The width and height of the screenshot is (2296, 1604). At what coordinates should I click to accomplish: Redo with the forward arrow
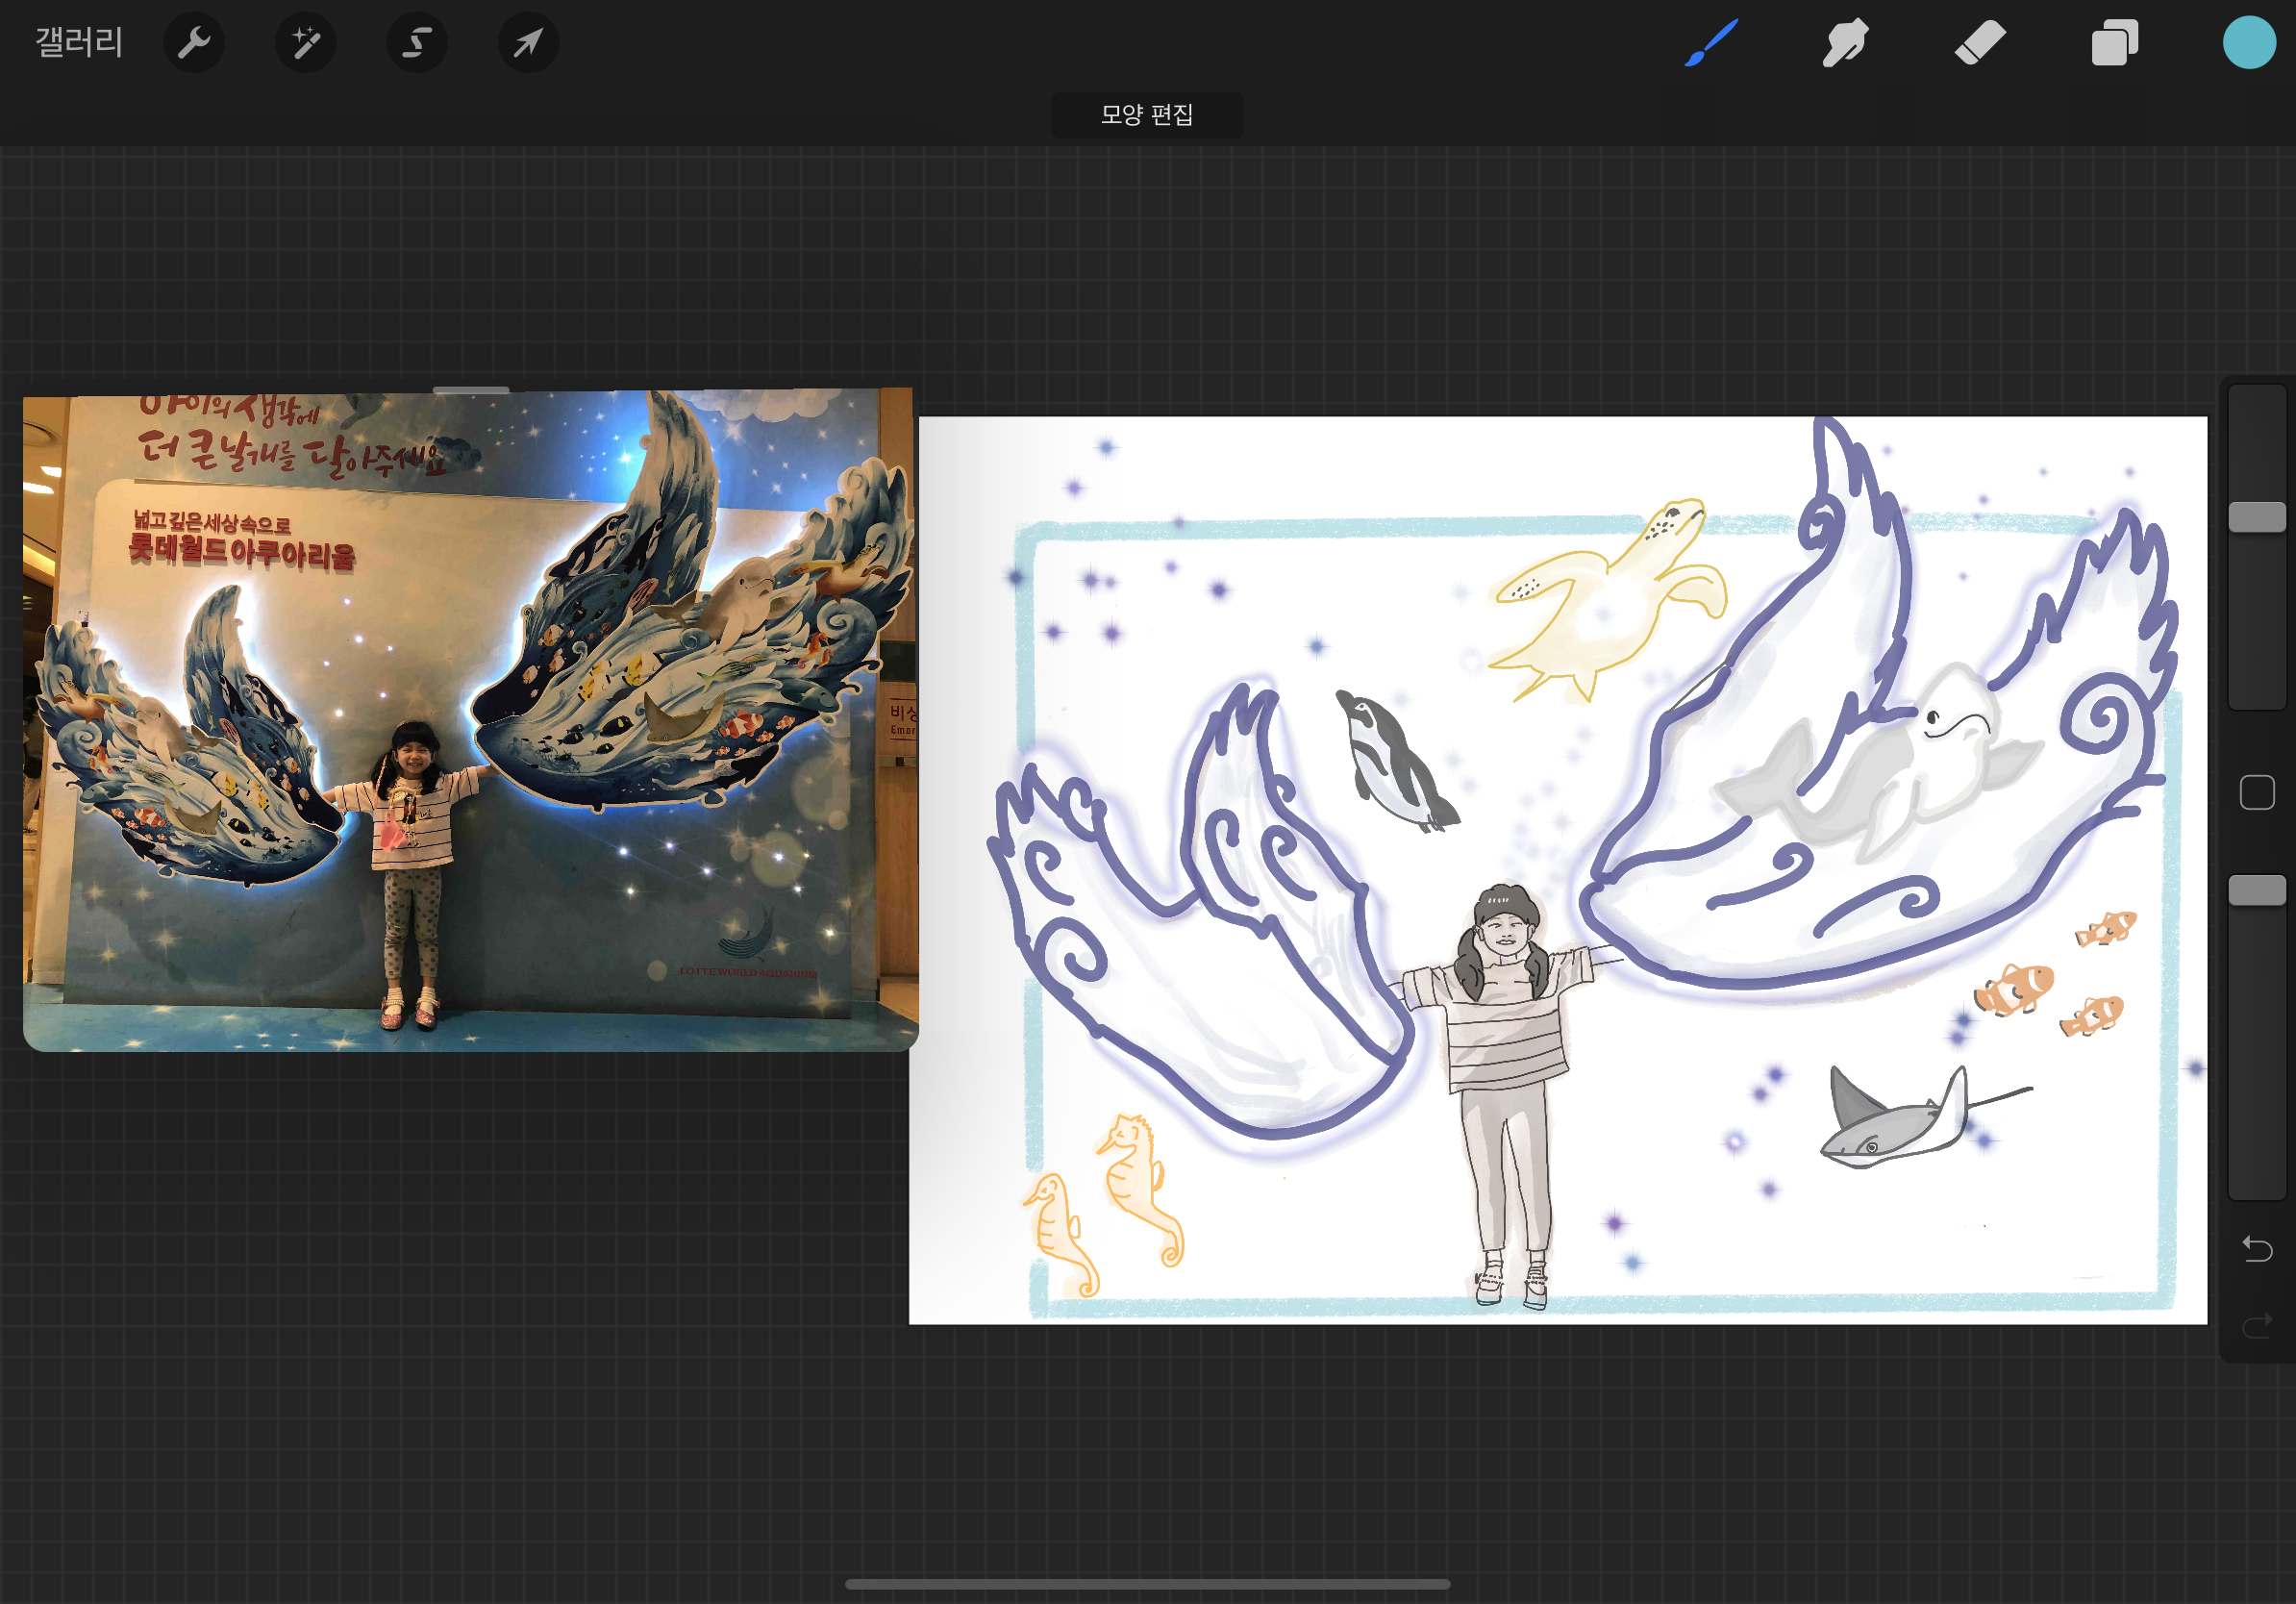(x=2257, y=1326)
